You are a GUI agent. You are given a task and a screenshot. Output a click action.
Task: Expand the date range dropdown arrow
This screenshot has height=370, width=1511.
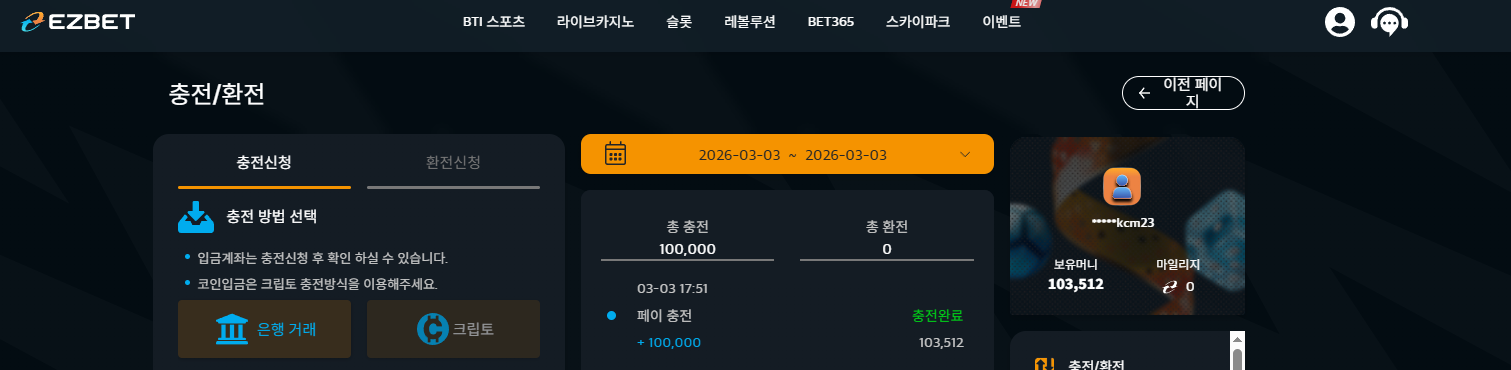965,154
